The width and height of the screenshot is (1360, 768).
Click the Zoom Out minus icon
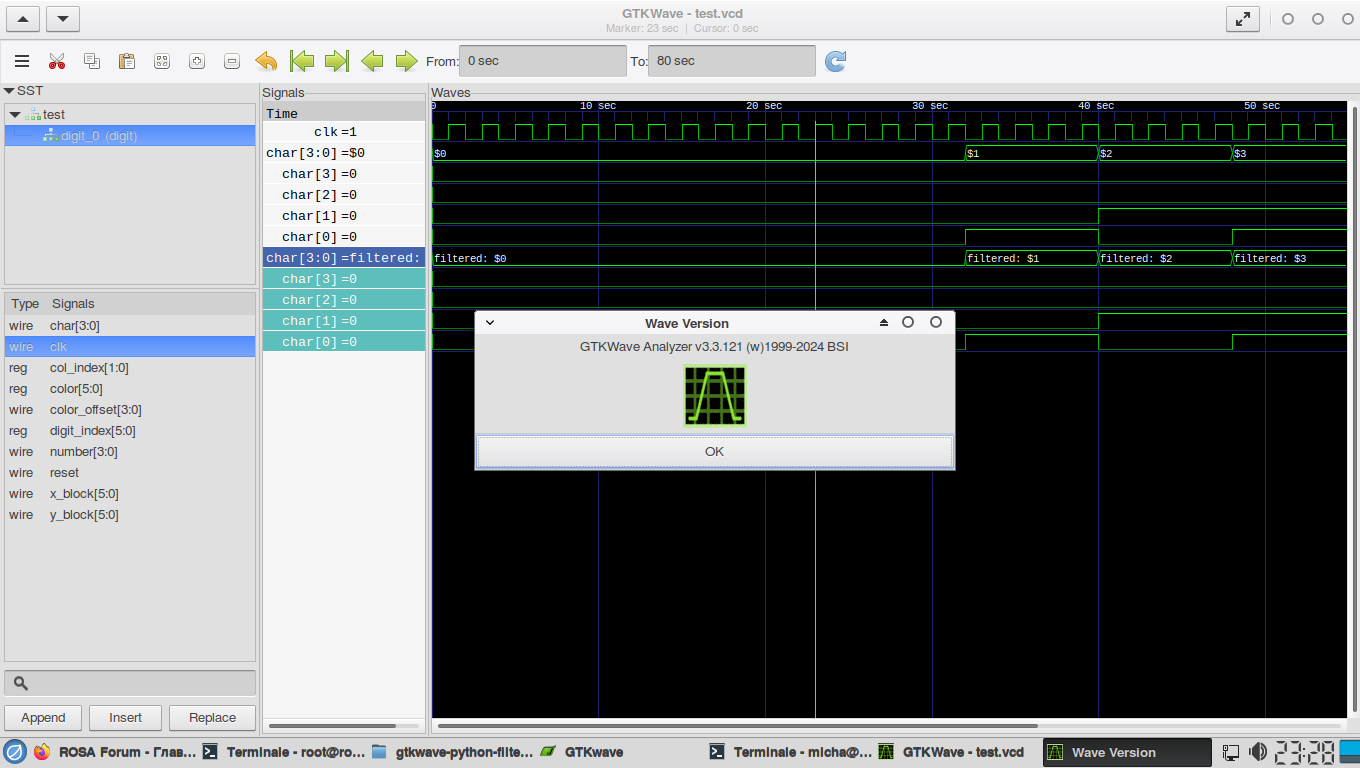[232, 61]
